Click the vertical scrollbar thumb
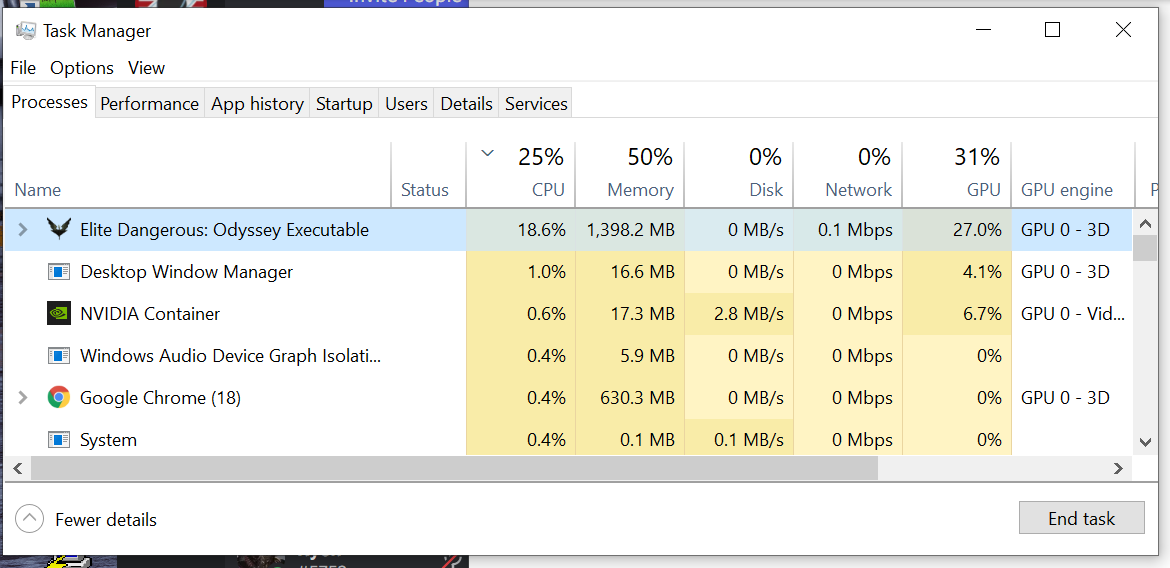Viewport: 1170px width, 568px height. pos(1145,247)
